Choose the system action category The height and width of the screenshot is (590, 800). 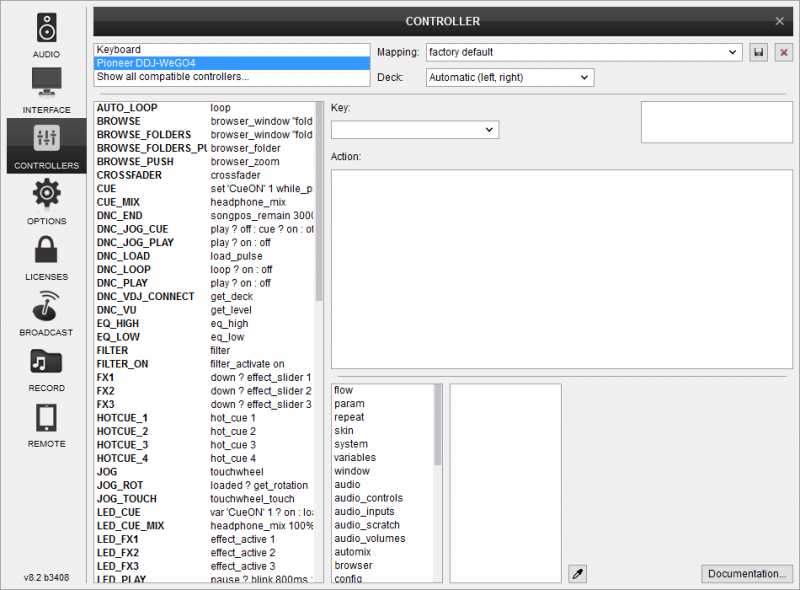[x=383, y=445]
